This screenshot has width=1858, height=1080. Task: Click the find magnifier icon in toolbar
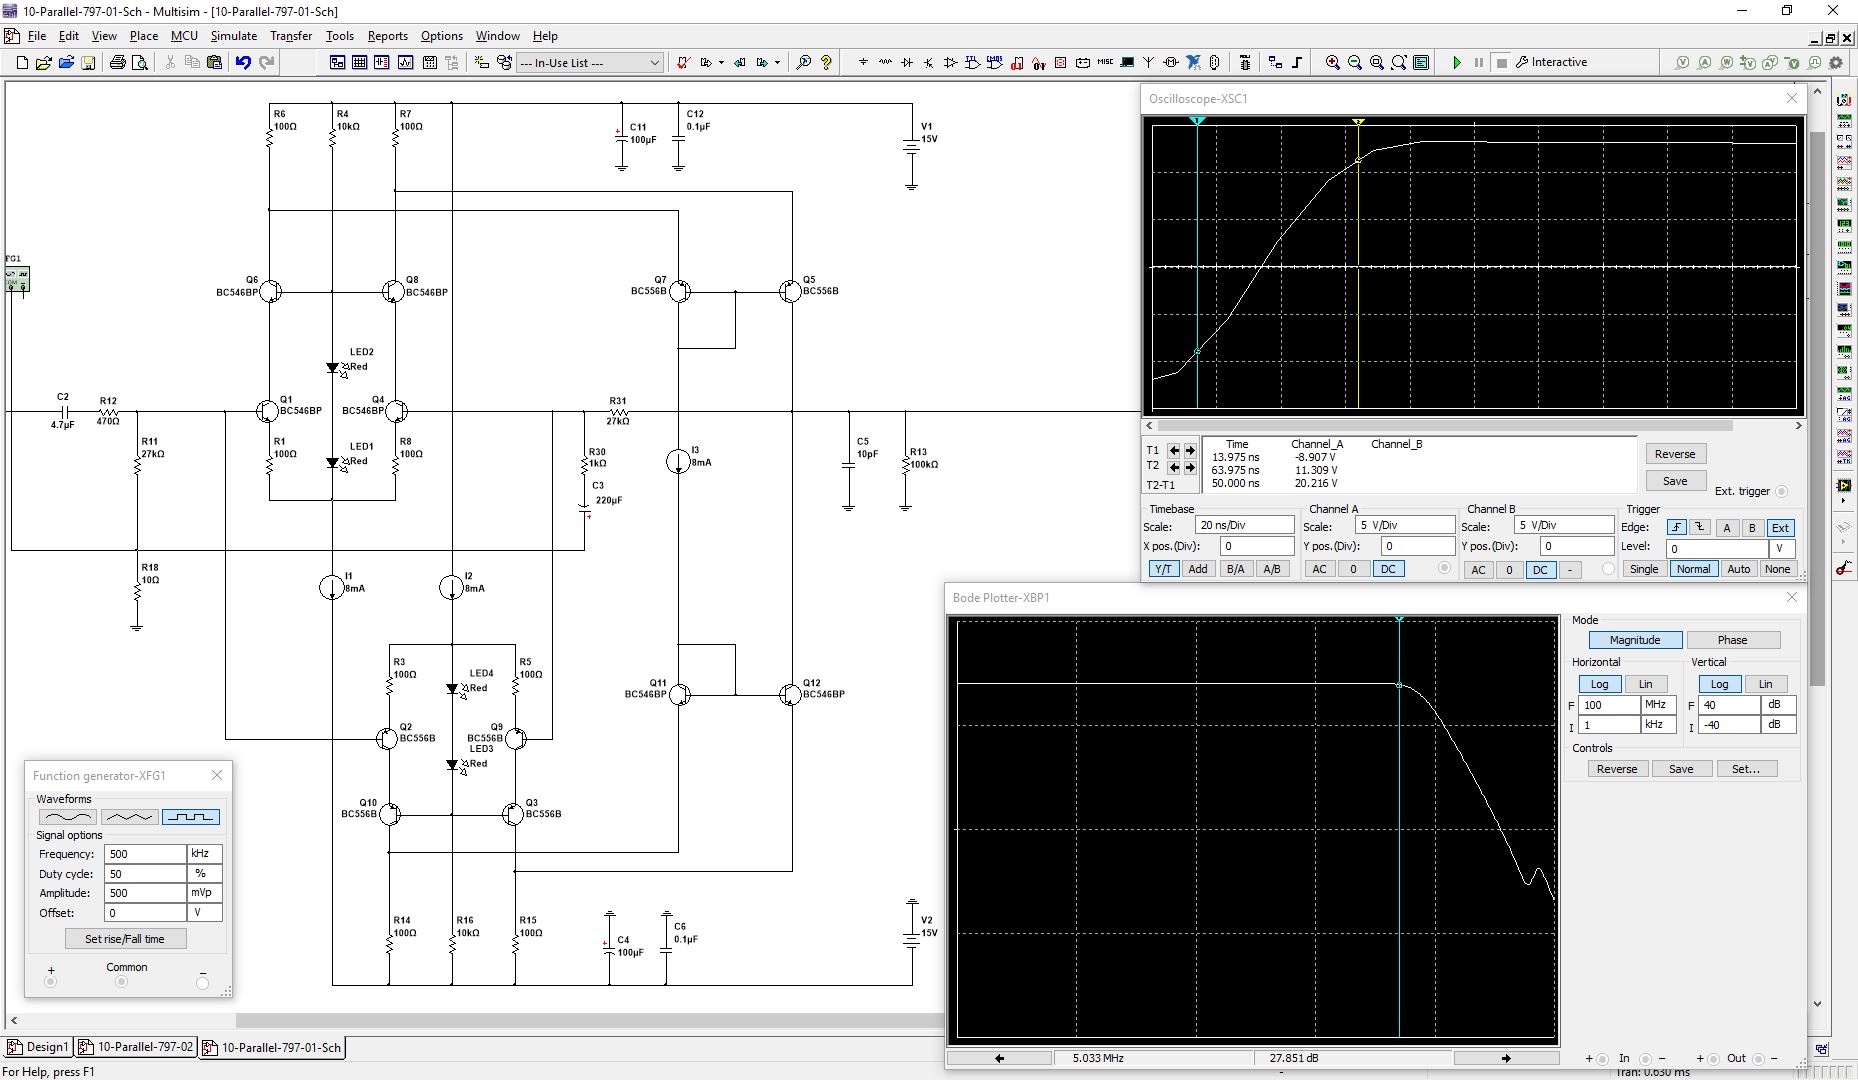803,62
